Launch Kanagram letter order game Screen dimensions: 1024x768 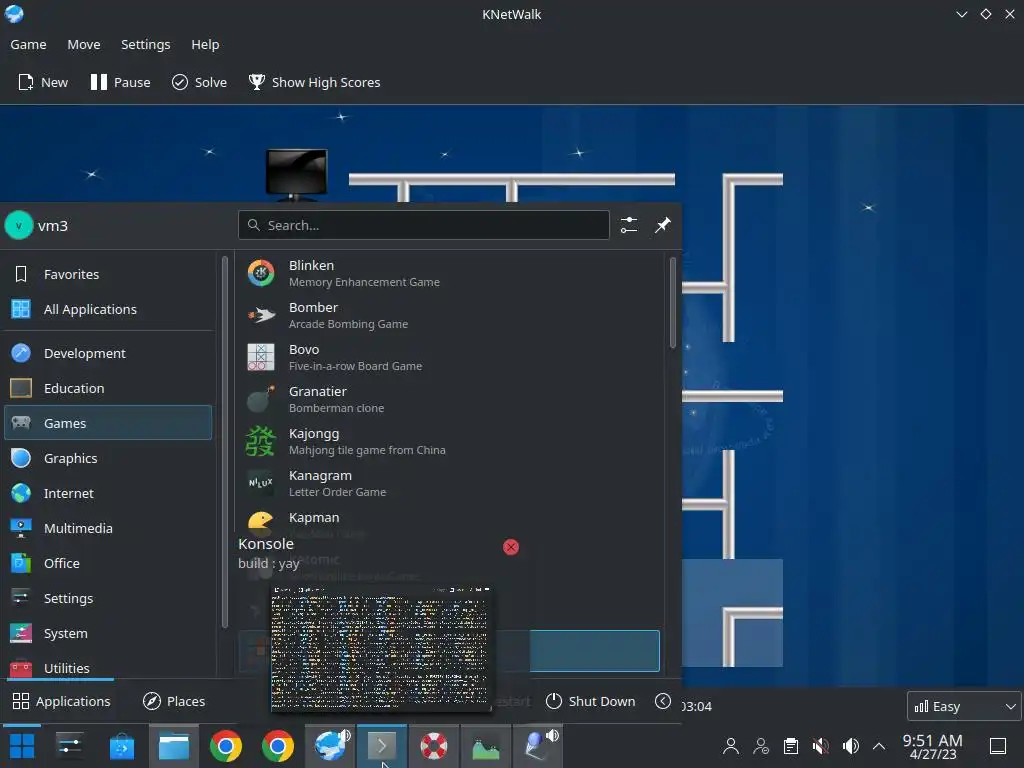[451, 484]
